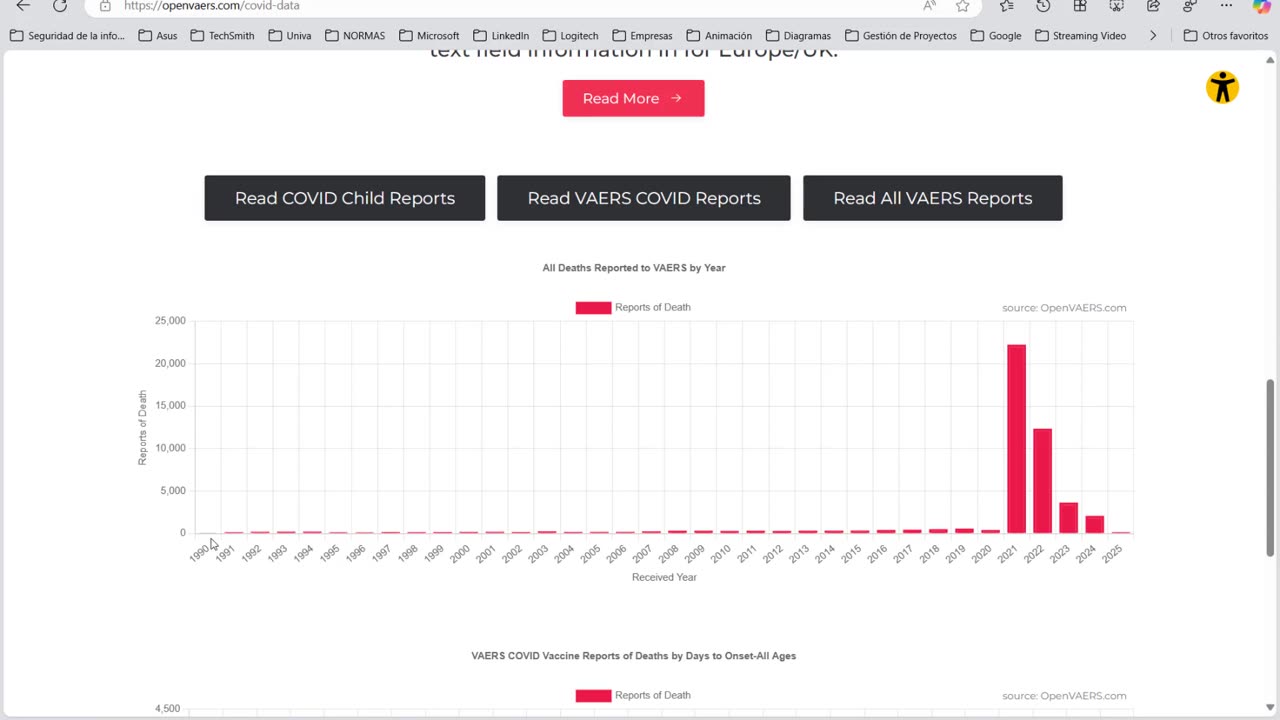Viewport: 1280px width, 720px height.
Task: Add page to favorites with star icon
Action: click(963, 6)
